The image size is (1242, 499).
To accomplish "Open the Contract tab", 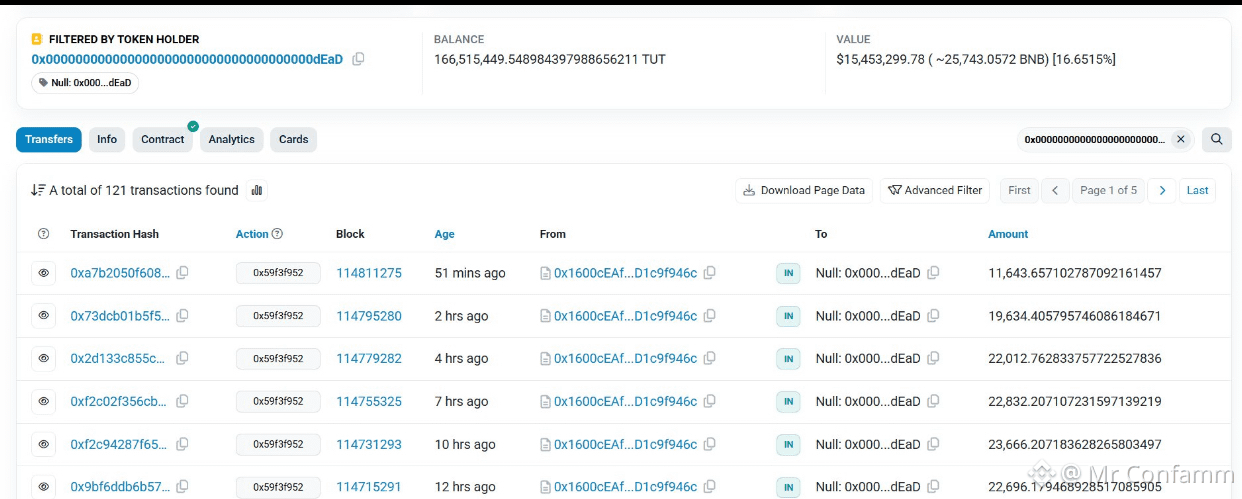I will pyautogui.click(x=163, y=139).
